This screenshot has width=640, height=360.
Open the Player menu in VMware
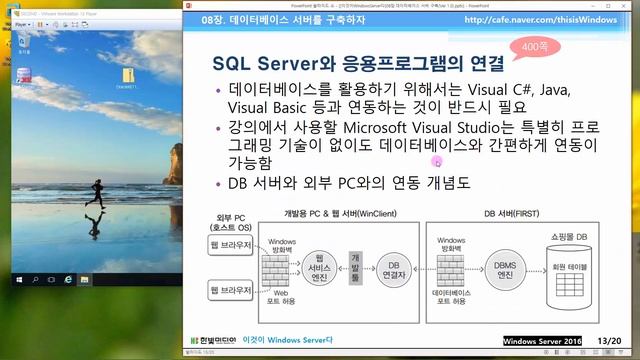click(23, 24)
